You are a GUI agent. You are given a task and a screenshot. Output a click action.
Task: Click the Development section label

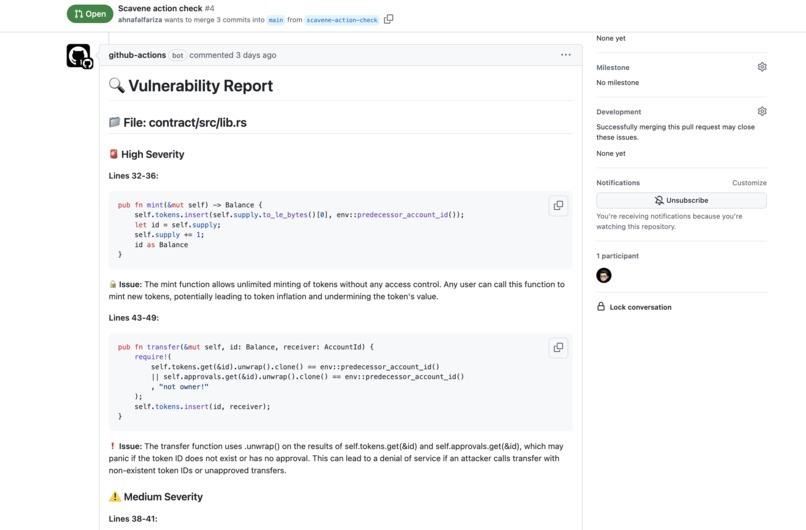click(618, 112)
